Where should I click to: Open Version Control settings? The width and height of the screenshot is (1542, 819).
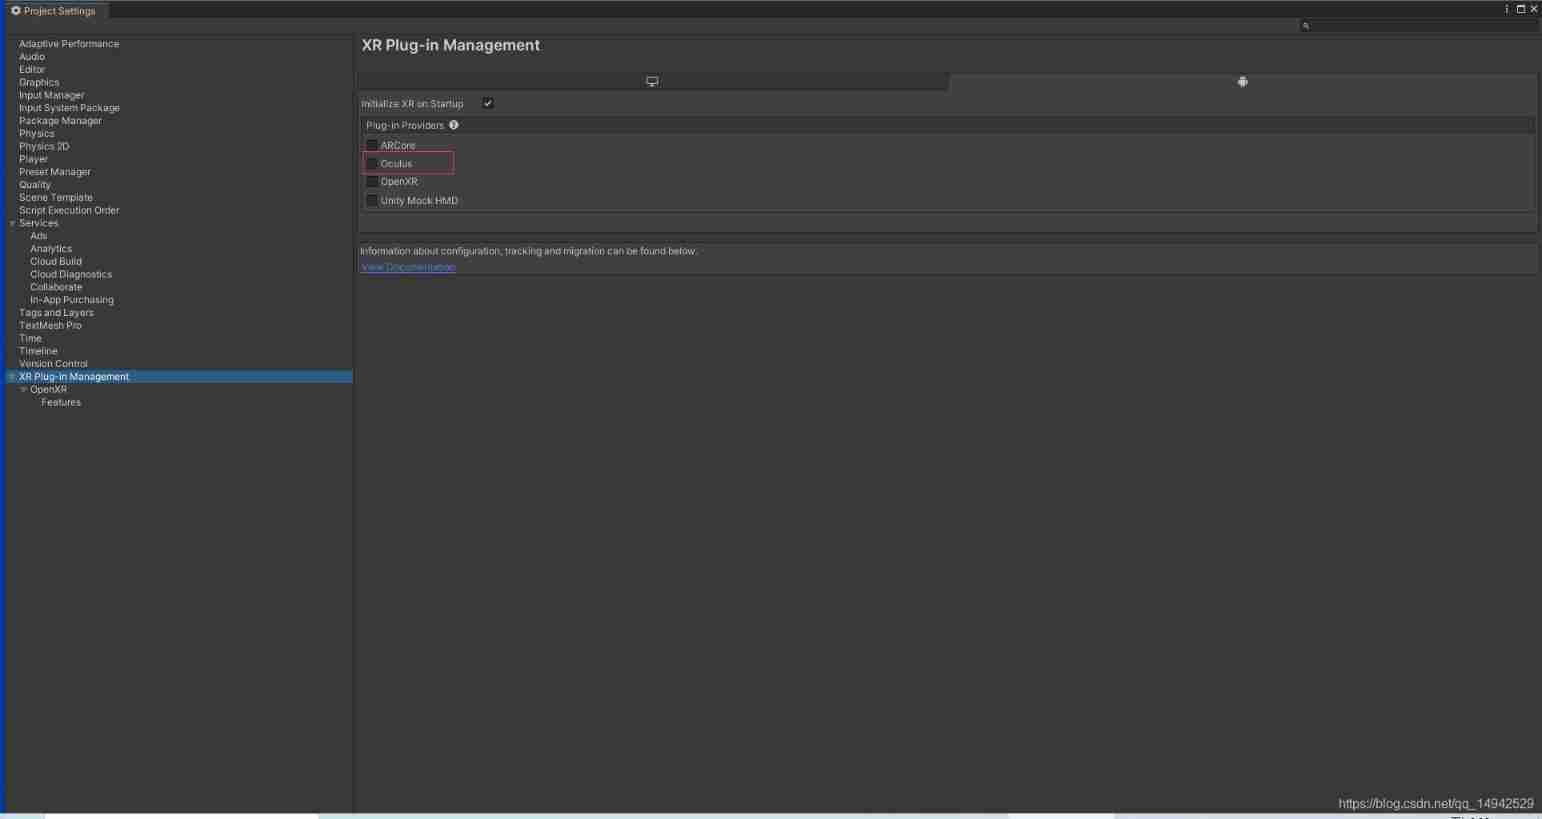53,364
